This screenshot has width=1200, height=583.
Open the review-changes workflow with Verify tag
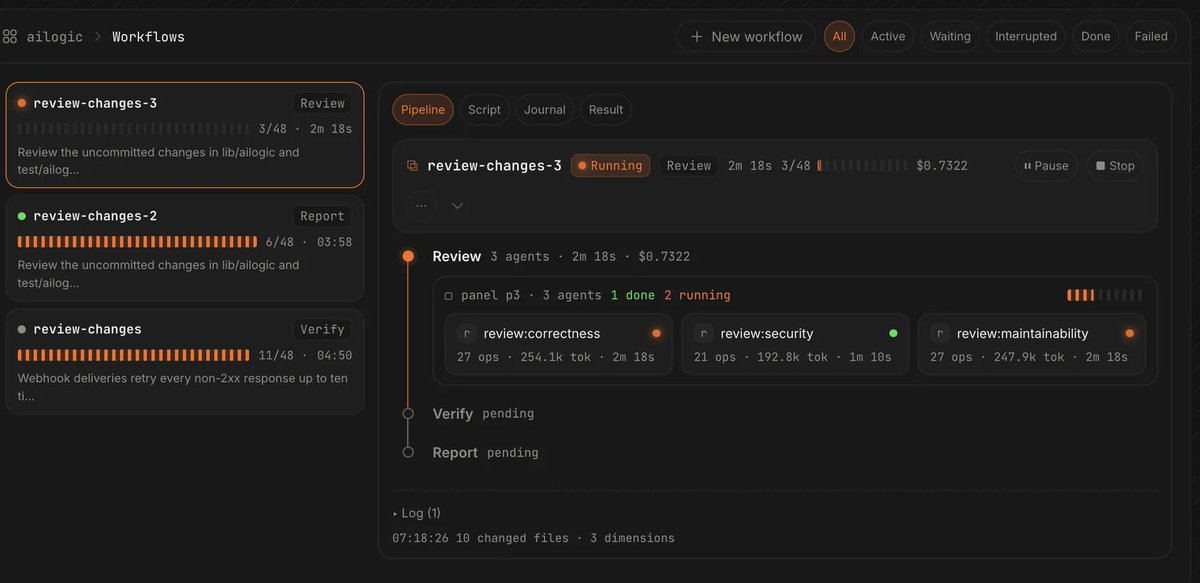[x=185, y=361]
